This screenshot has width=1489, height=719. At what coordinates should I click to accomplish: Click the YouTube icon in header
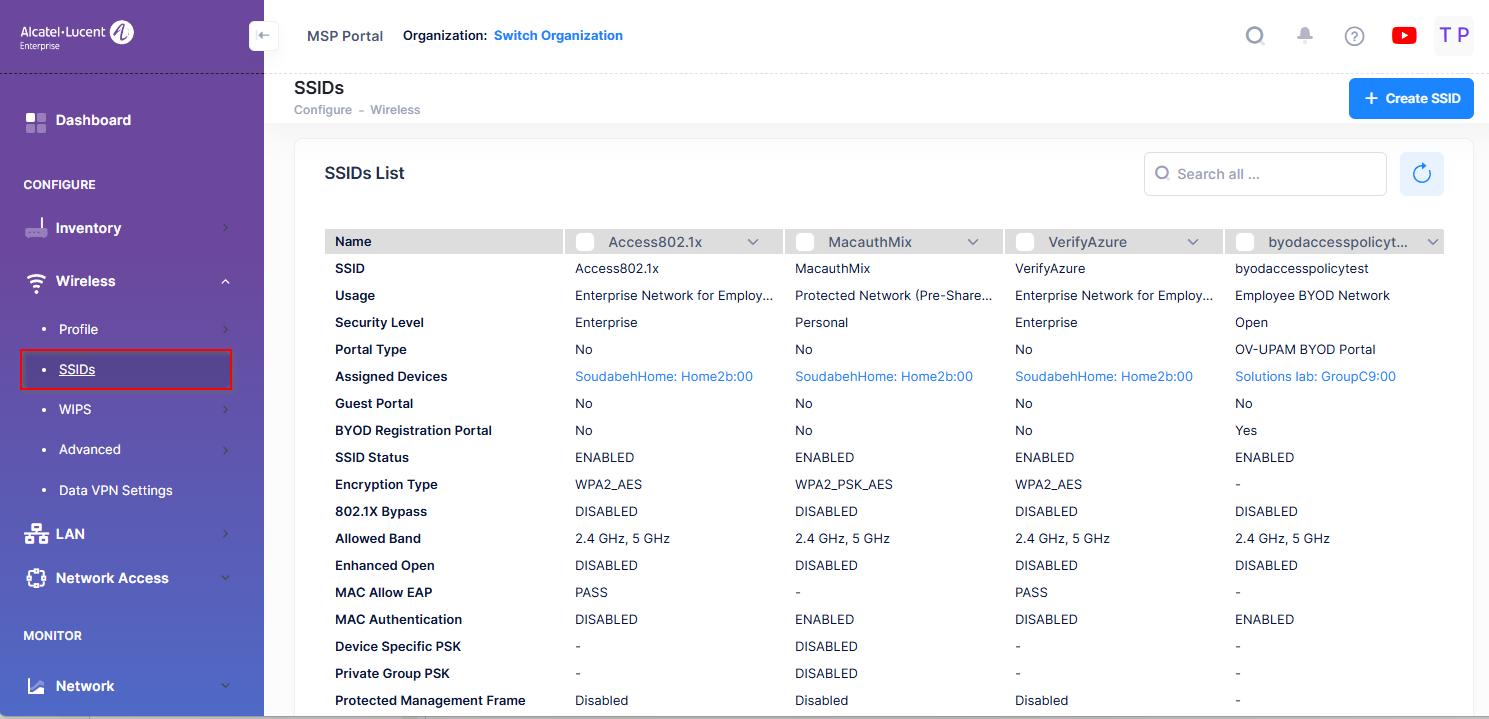coord(1404,36)
